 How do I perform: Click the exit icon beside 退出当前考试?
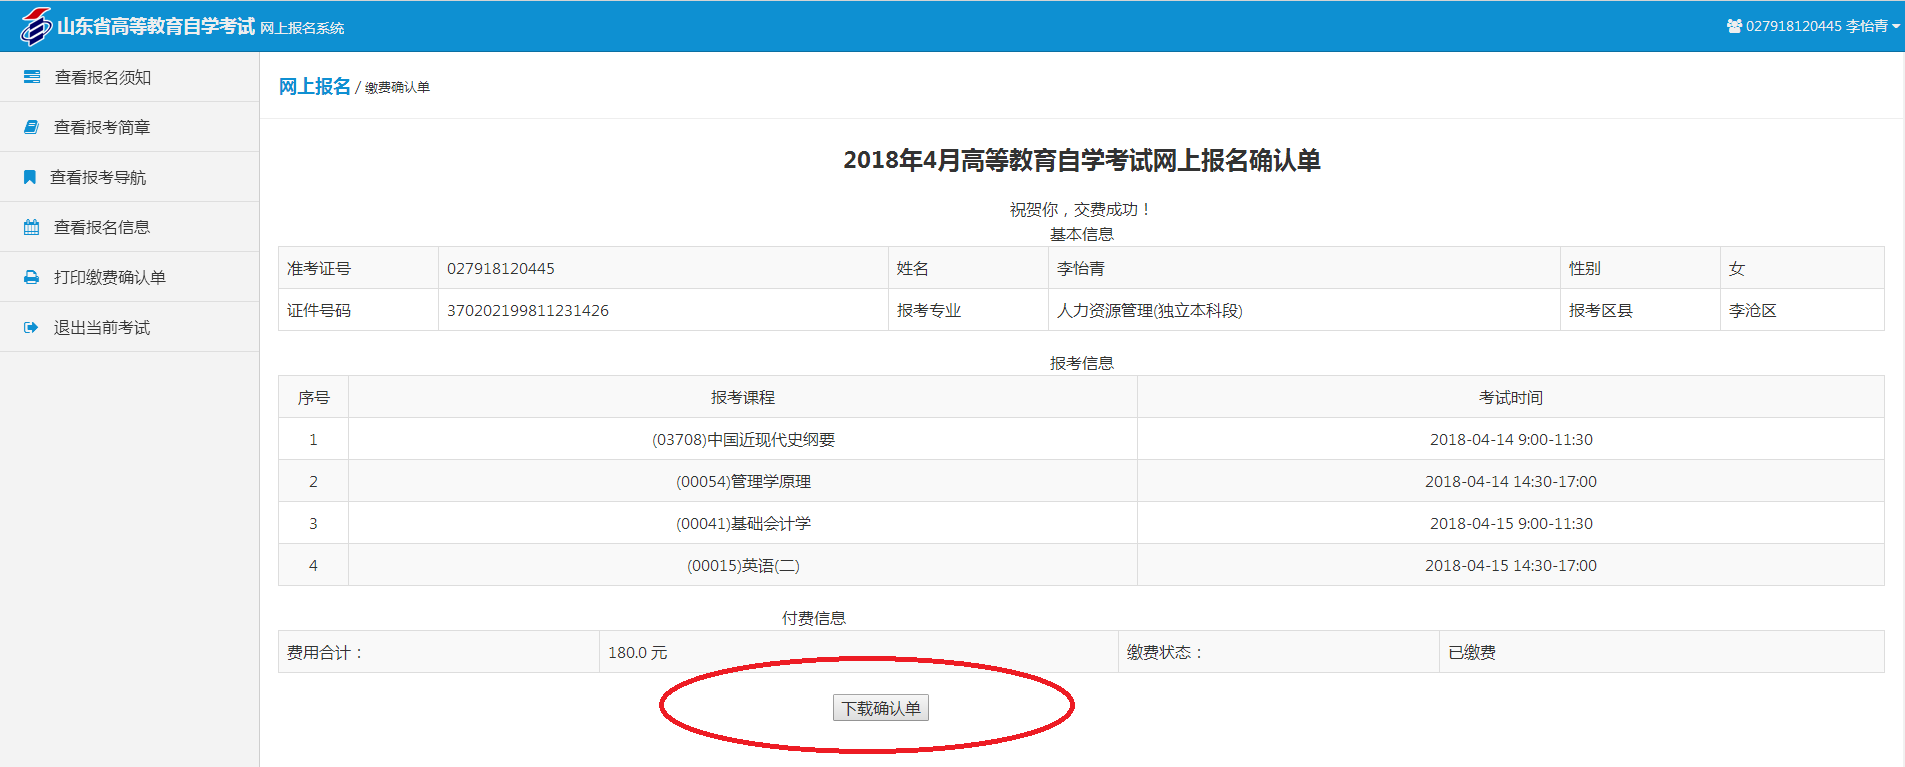coord(32,327)
